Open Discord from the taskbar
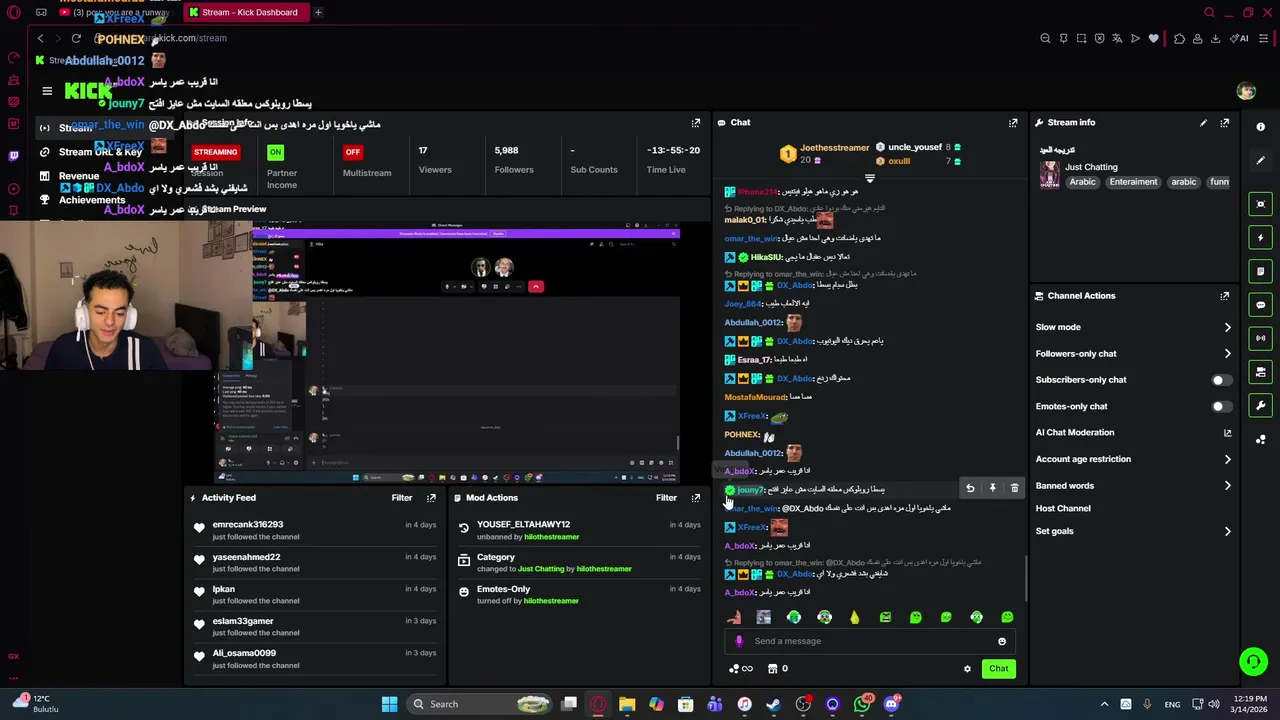The width and height of the screenshot is (1280, 720). coord(892,704)
